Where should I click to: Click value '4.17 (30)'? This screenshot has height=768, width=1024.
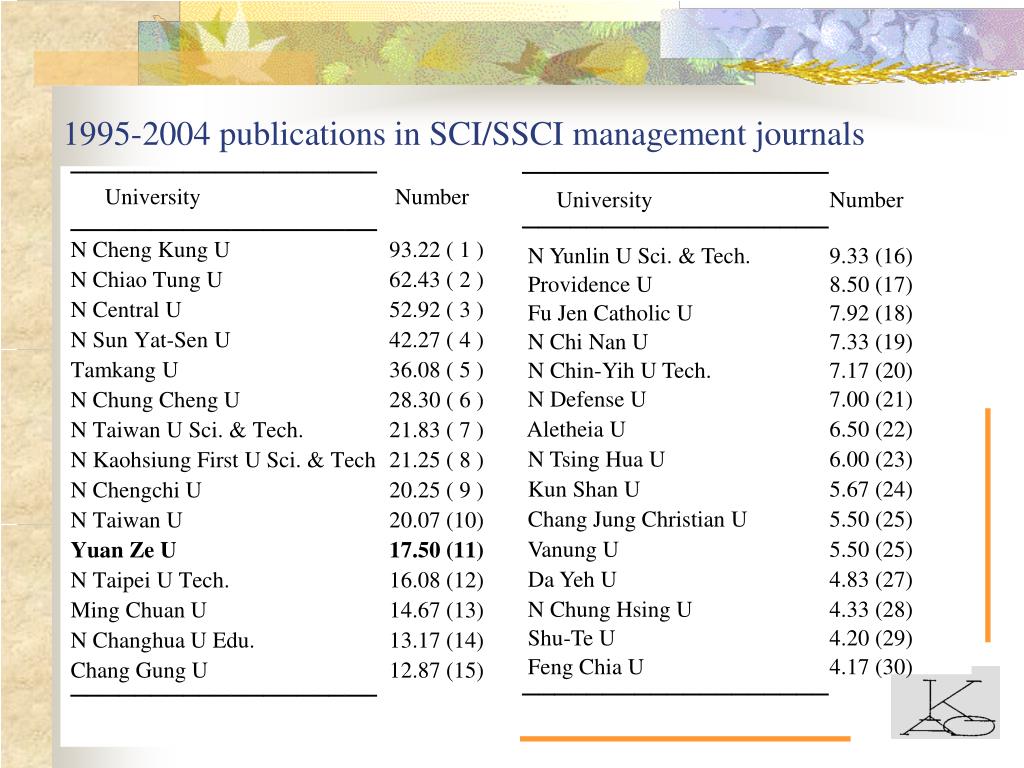871,667
